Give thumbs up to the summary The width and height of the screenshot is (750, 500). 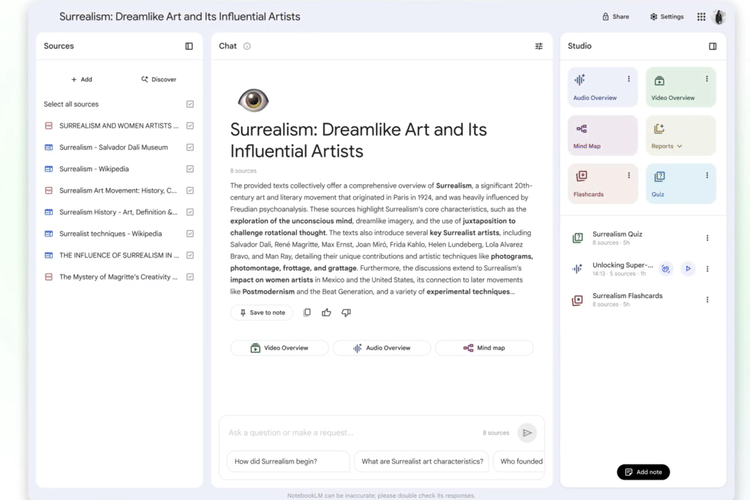(326, 313)
